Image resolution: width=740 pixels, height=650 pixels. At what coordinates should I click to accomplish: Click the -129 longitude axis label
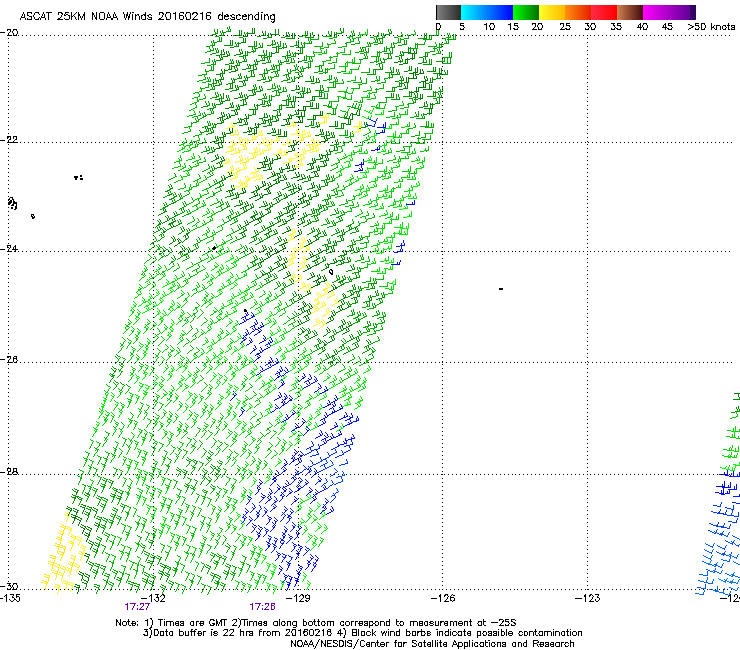(x=298, y=599)
